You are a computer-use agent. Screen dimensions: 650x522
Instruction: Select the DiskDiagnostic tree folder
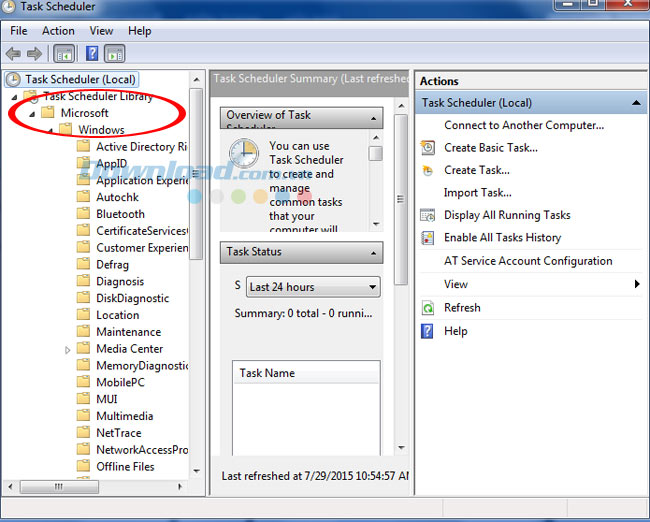133,298
